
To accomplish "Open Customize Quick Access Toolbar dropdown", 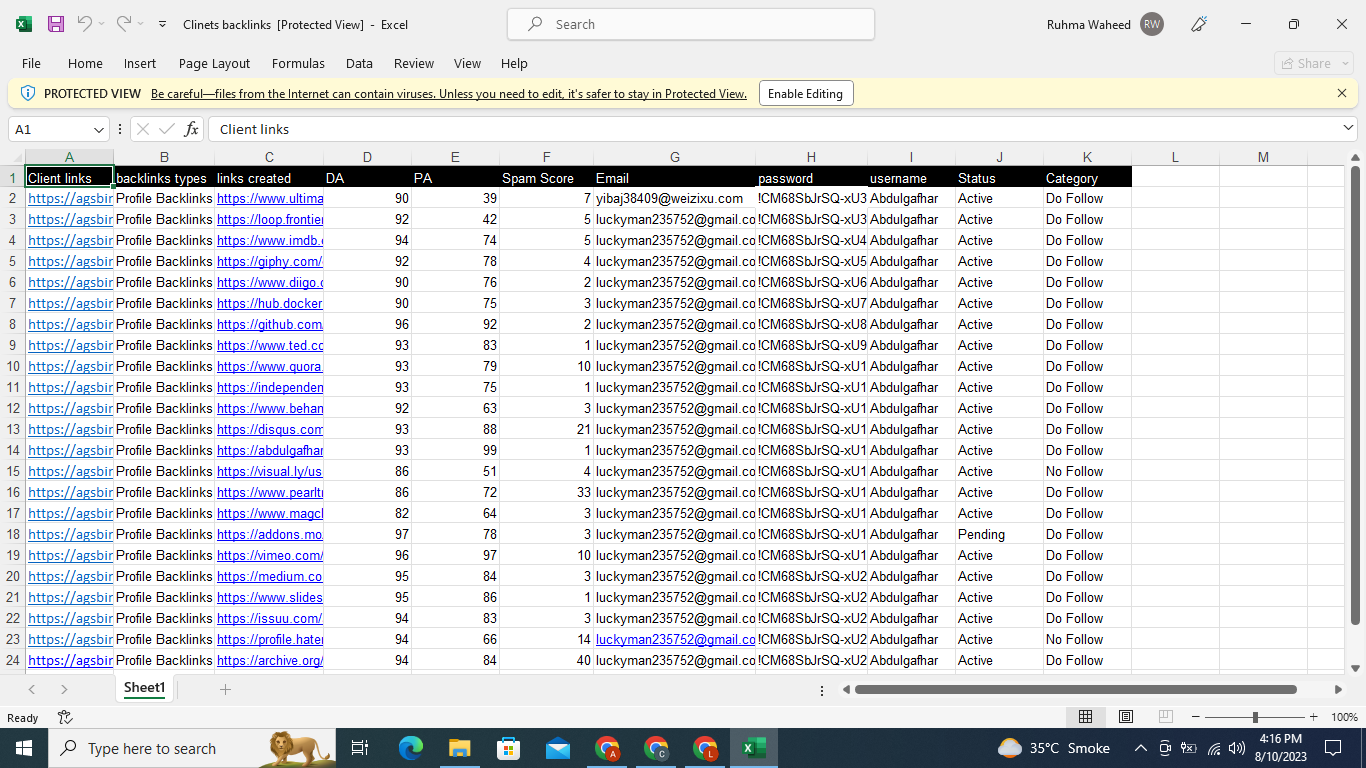I will click(x=163, y=24).
